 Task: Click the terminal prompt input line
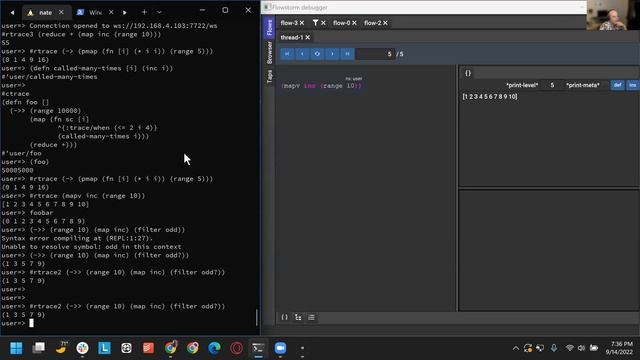pyautogui.click(x=130, y=323)
